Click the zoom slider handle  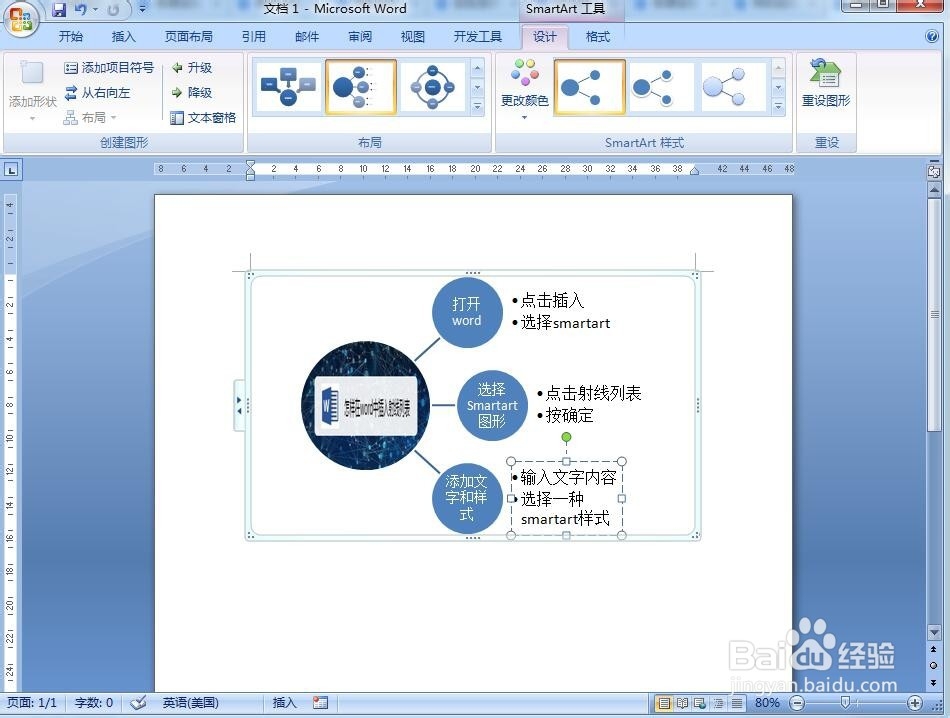click(845, 702)
